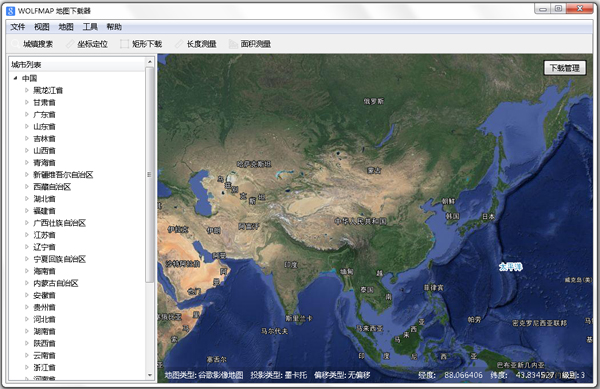Click the 城市列表 panel header
The height and width of the screenshot is (389, 600).
tap(77, 64)
